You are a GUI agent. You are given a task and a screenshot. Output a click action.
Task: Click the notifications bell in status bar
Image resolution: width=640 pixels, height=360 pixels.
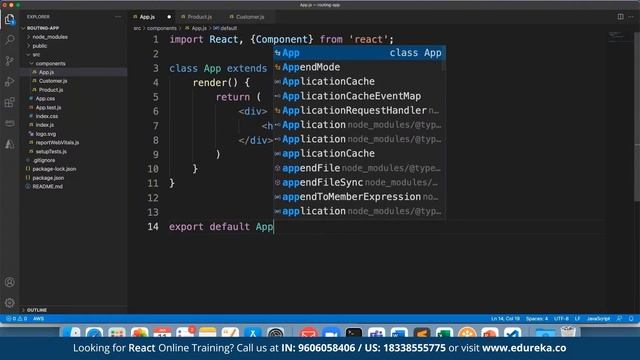(631, 318)
